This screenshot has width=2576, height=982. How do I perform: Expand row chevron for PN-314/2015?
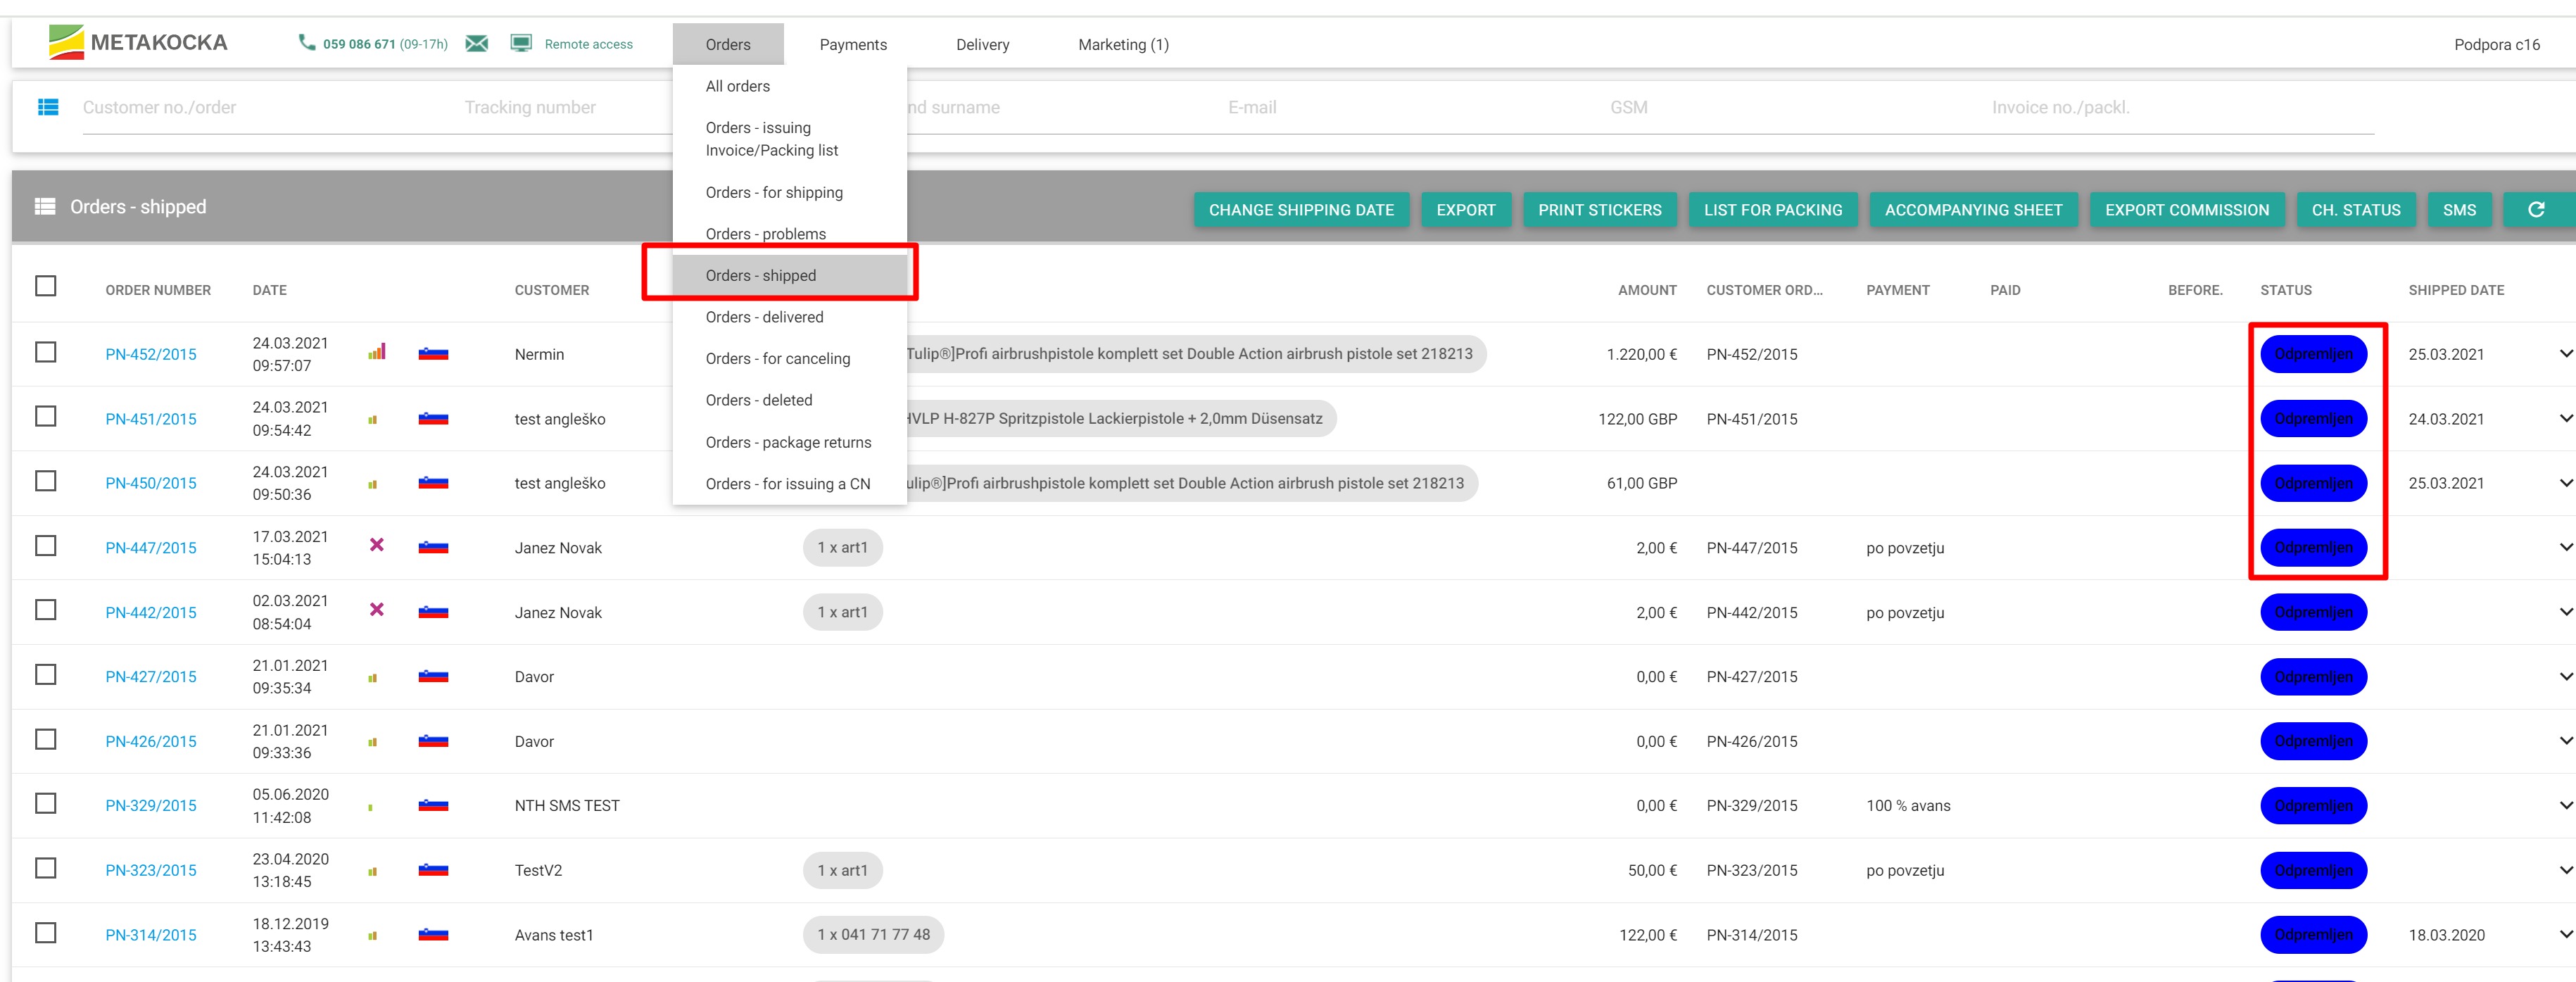[2565, 934]
